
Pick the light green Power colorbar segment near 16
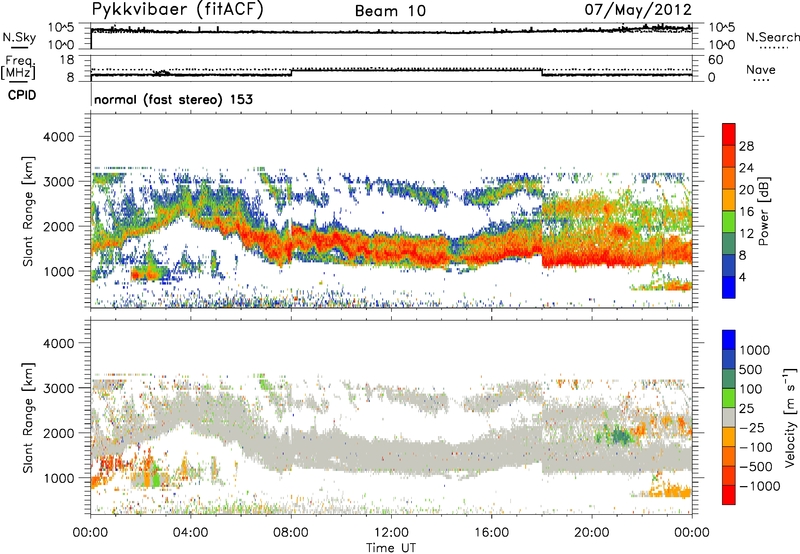point(729,222)
